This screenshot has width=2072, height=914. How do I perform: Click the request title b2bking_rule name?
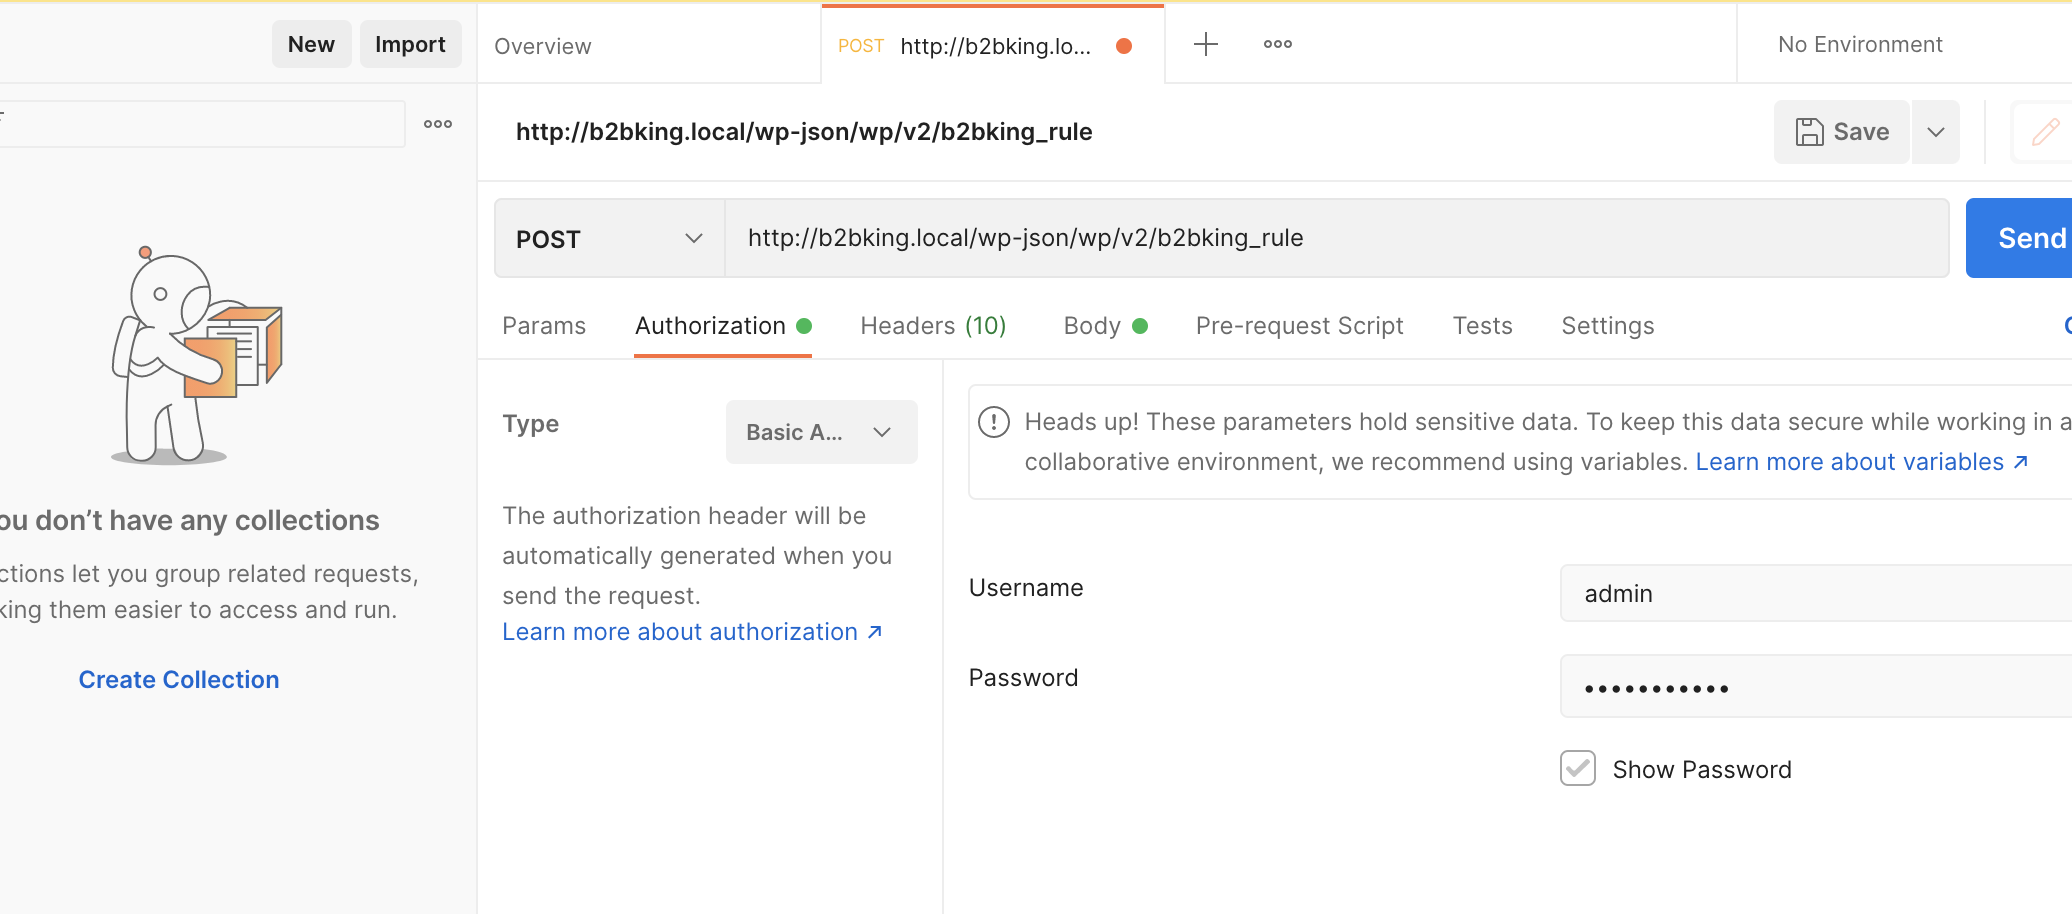(804, 132)
